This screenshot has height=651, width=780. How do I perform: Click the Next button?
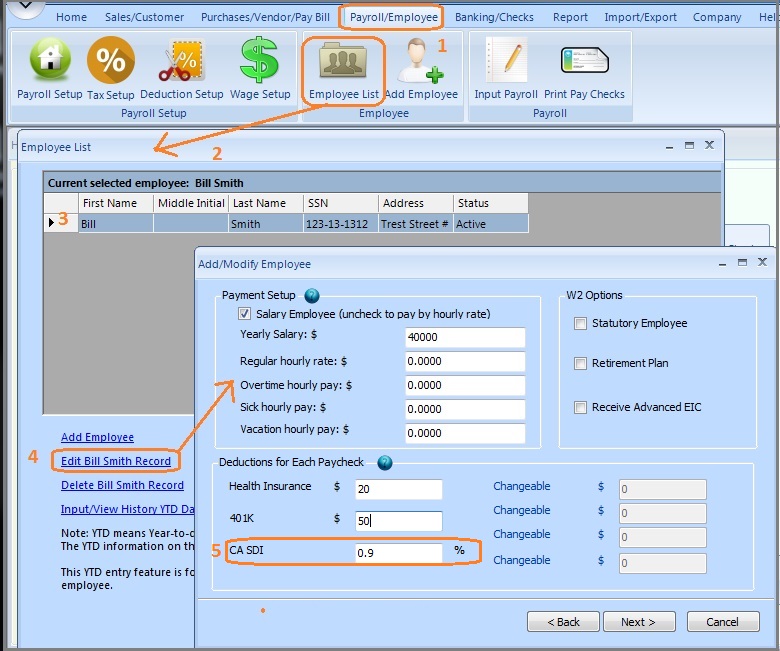[639, 622]
